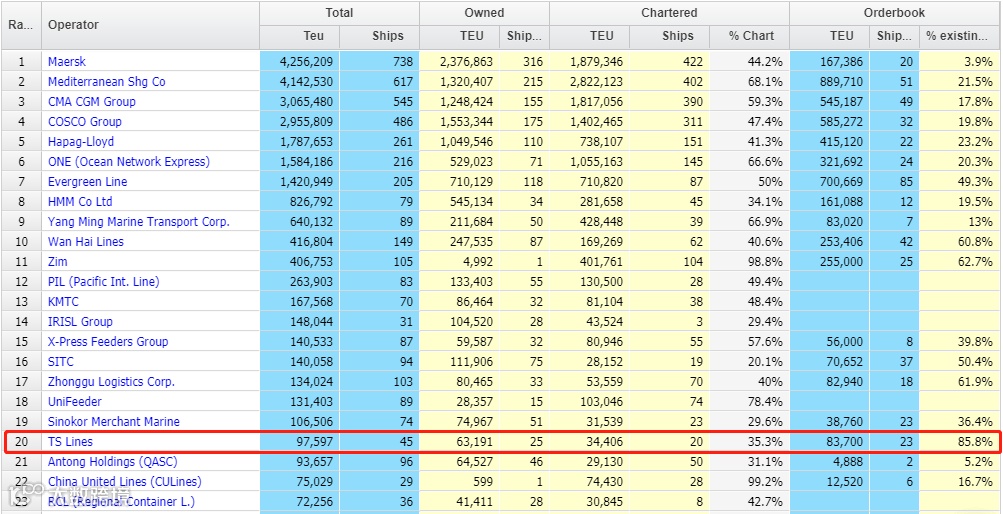Click the Chartered group header
Screen dimensions: 1003x514
coord(669,13)
